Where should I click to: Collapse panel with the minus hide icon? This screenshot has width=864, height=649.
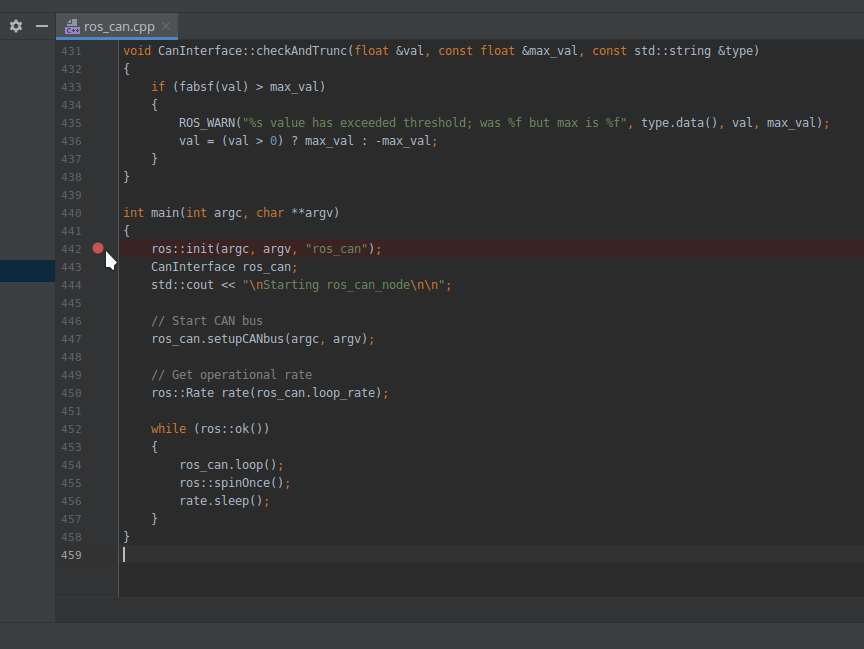coord(42,26)
